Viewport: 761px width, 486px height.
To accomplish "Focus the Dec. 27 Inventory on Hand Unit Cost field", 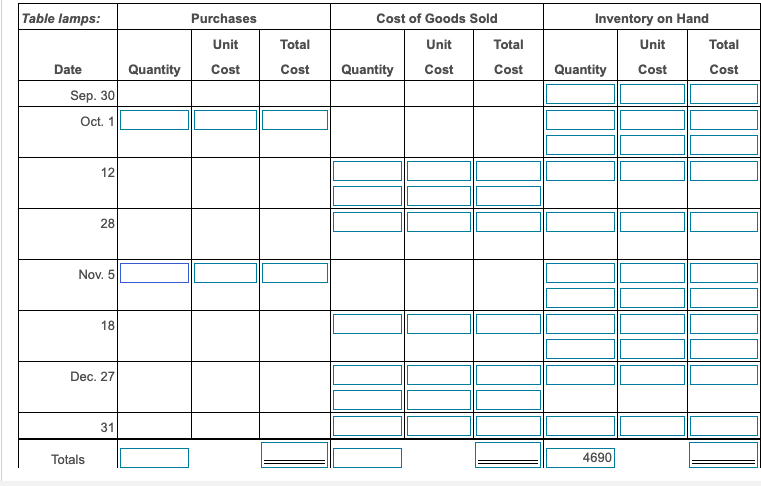I will [652, 375].
